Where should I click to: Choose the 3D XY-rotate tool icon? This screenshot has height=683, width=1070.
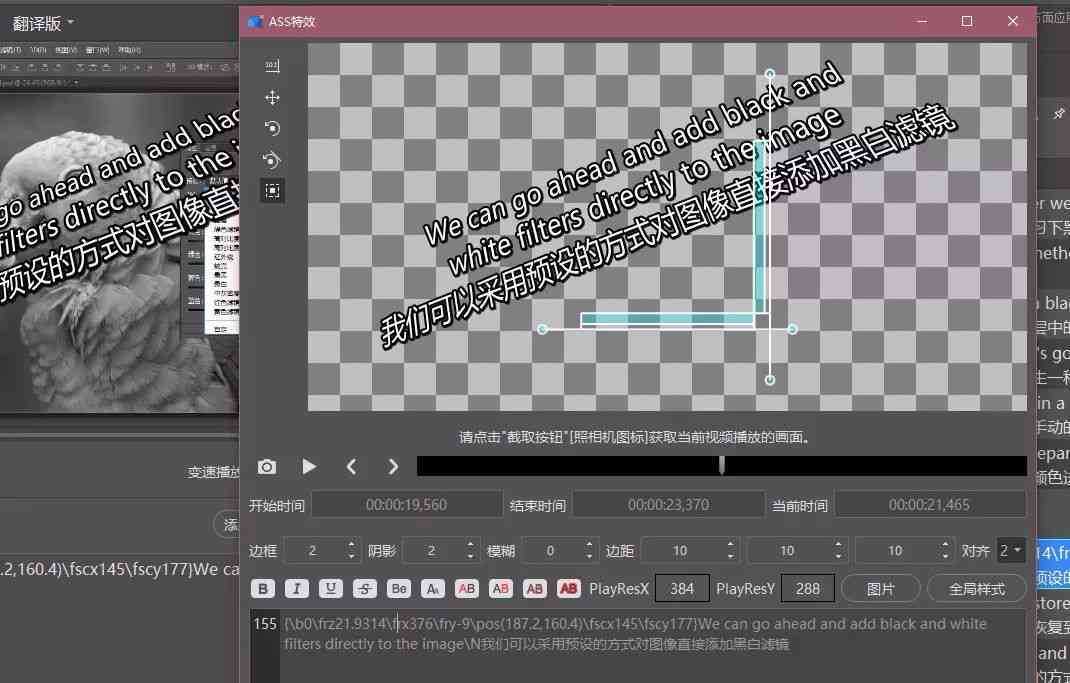tap(272, 160)
